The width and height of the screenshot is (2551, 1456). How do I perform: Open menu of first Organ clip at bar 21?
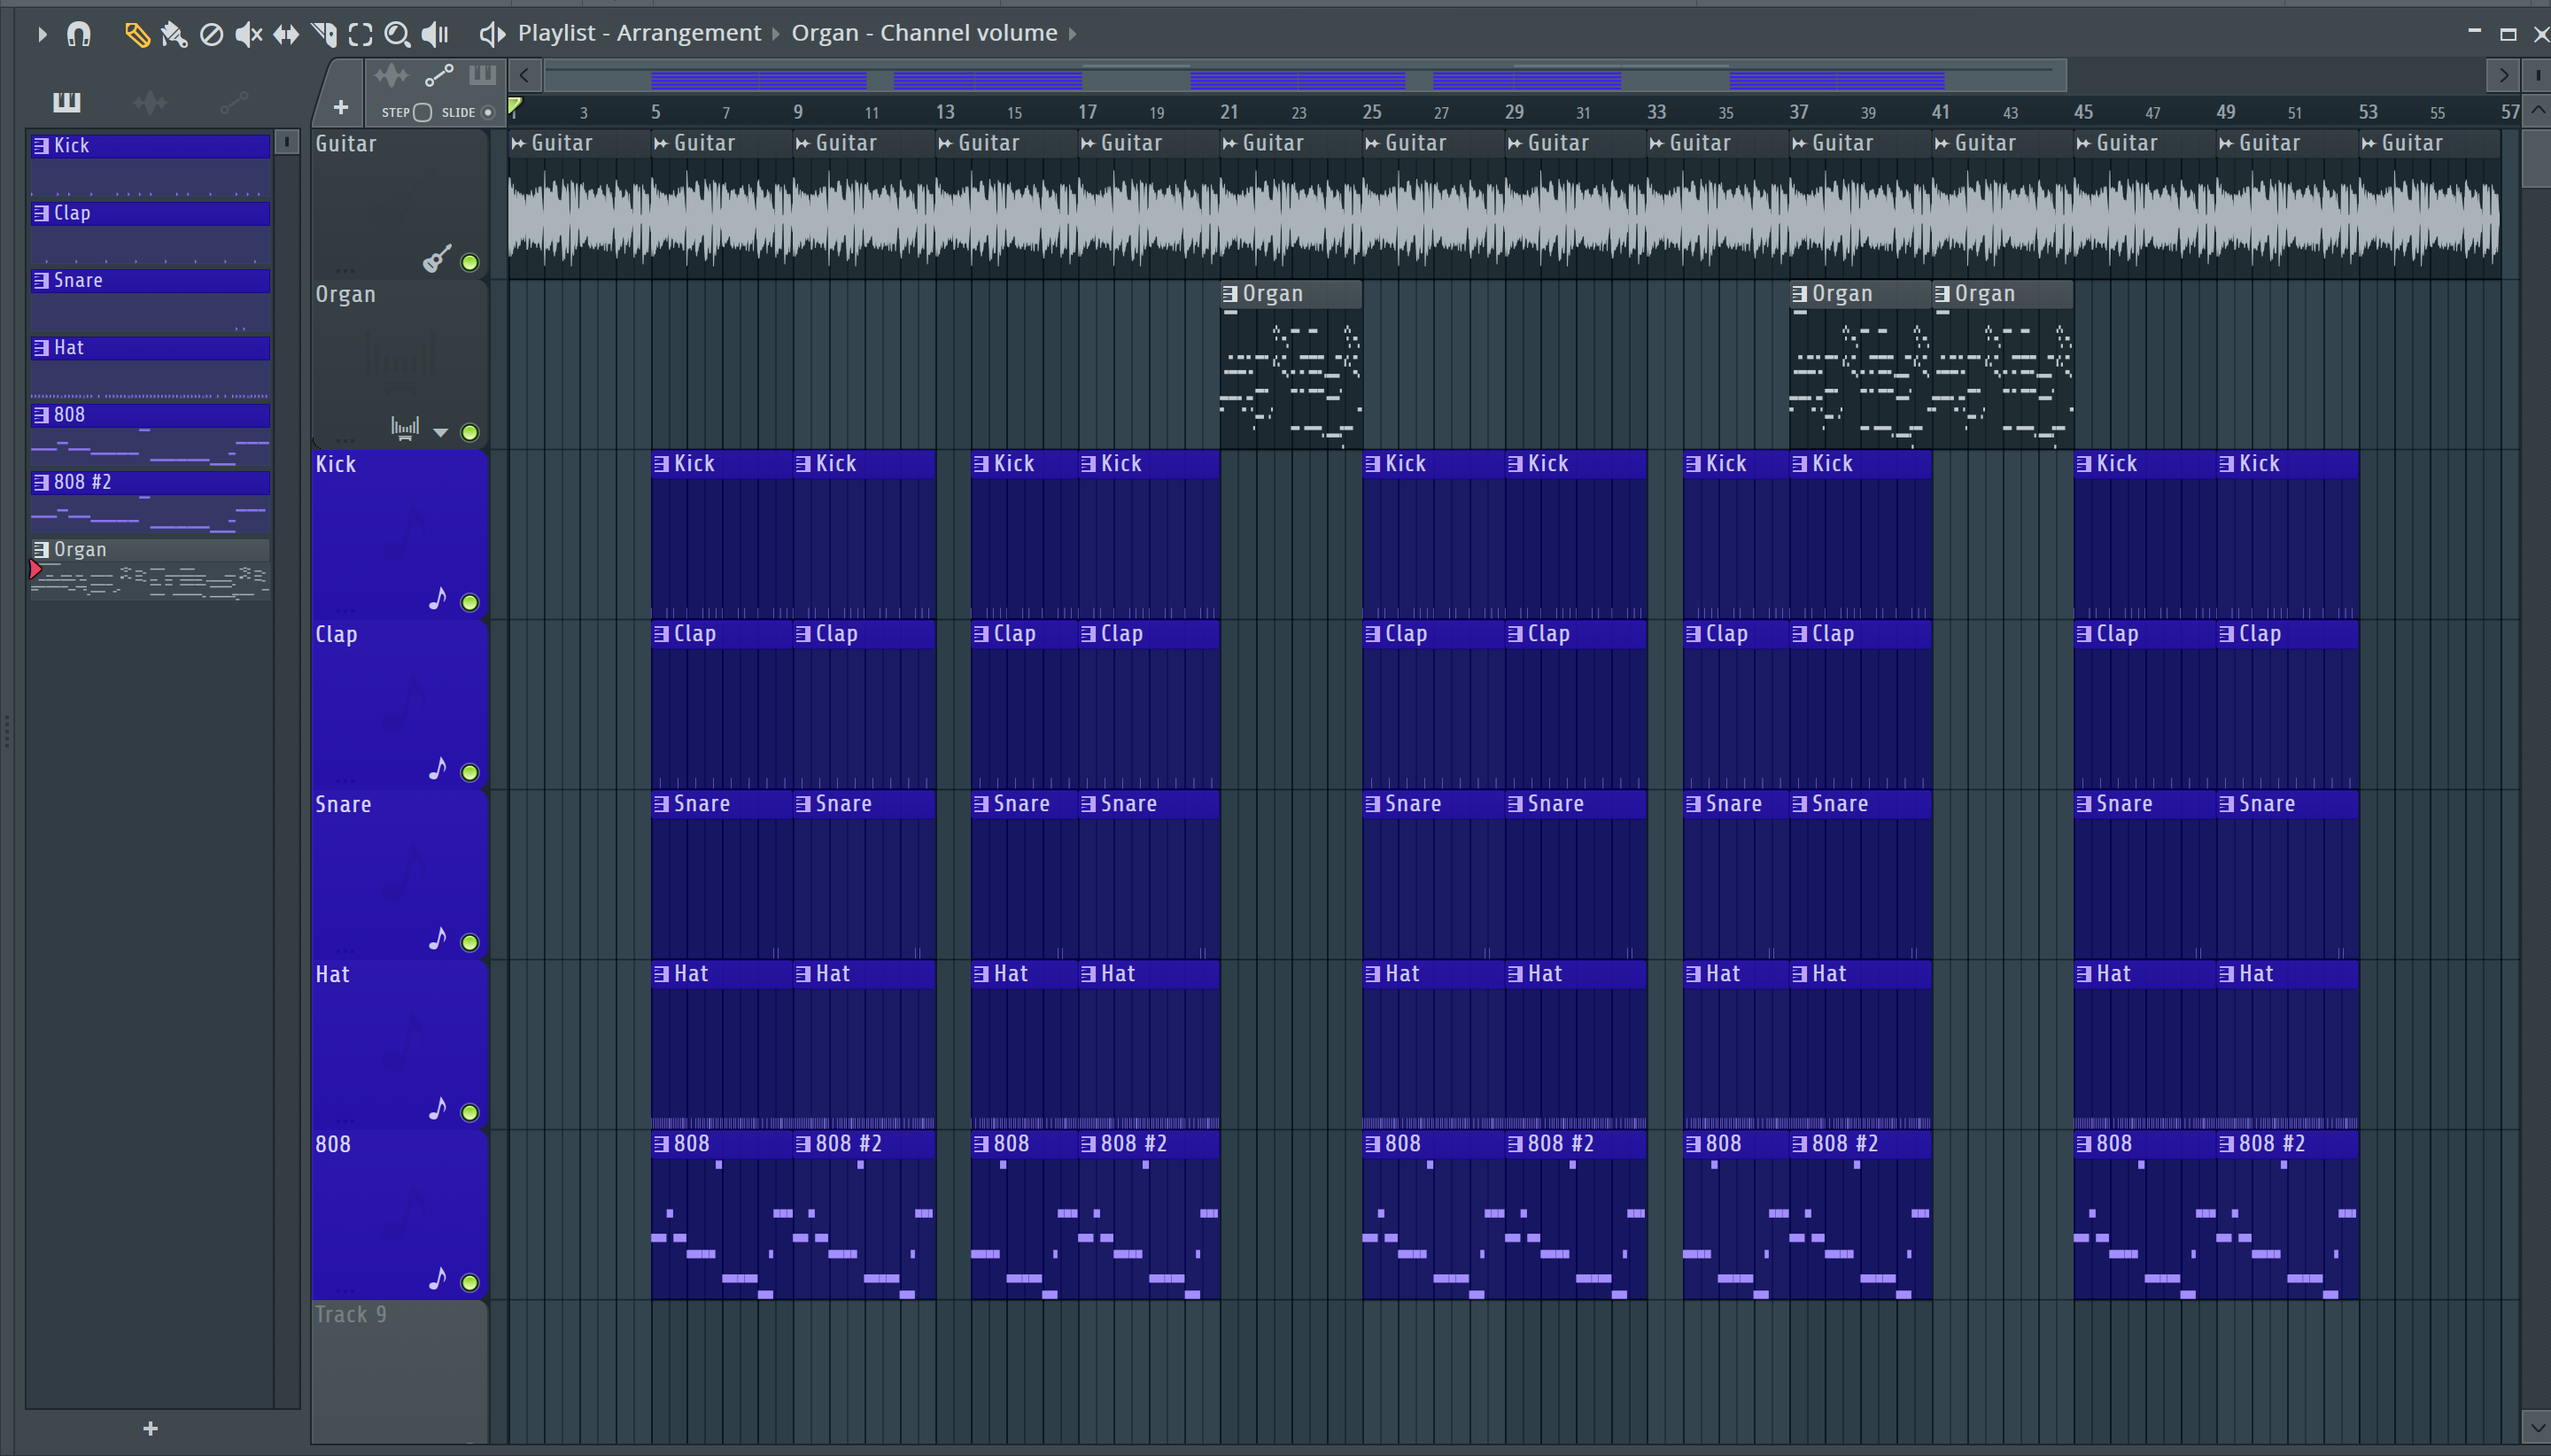tap(1230, 294)
